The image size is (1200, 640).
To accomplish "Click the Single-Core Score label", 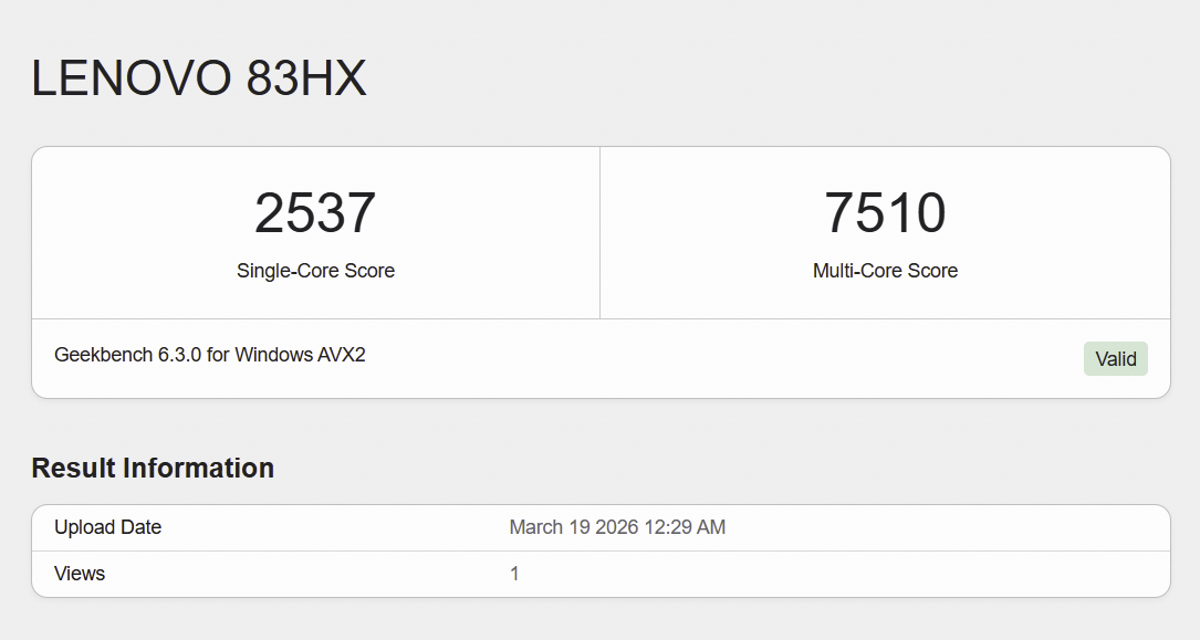I will tap(316, 270).
